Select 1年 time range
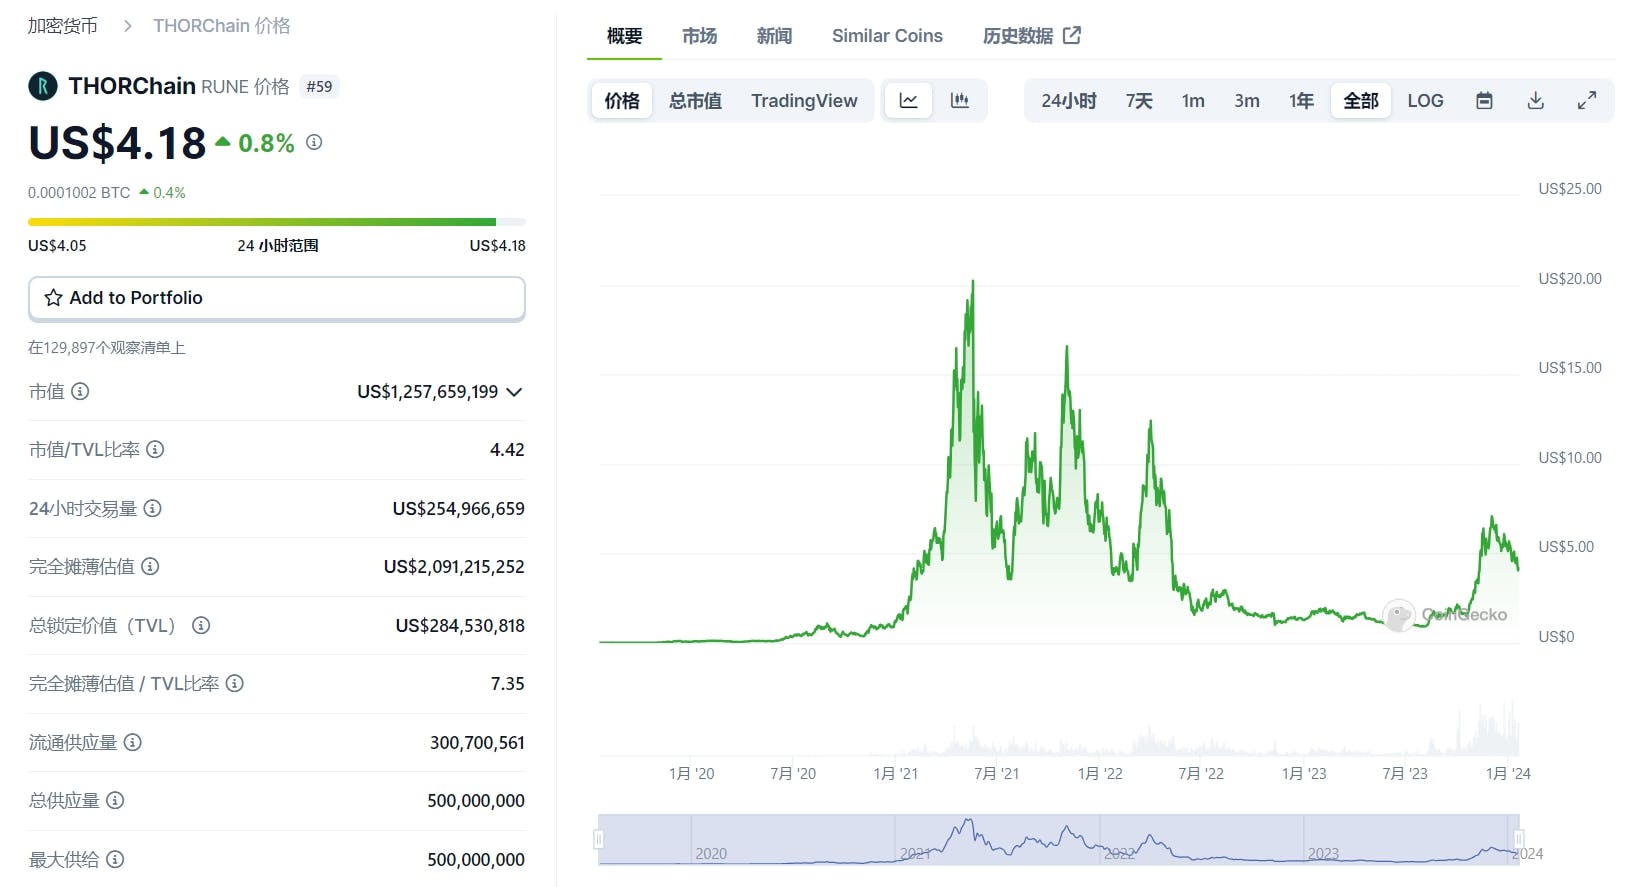This screenshot has height=887, width=1639. pyautogui.click(x=1300, y=101)
